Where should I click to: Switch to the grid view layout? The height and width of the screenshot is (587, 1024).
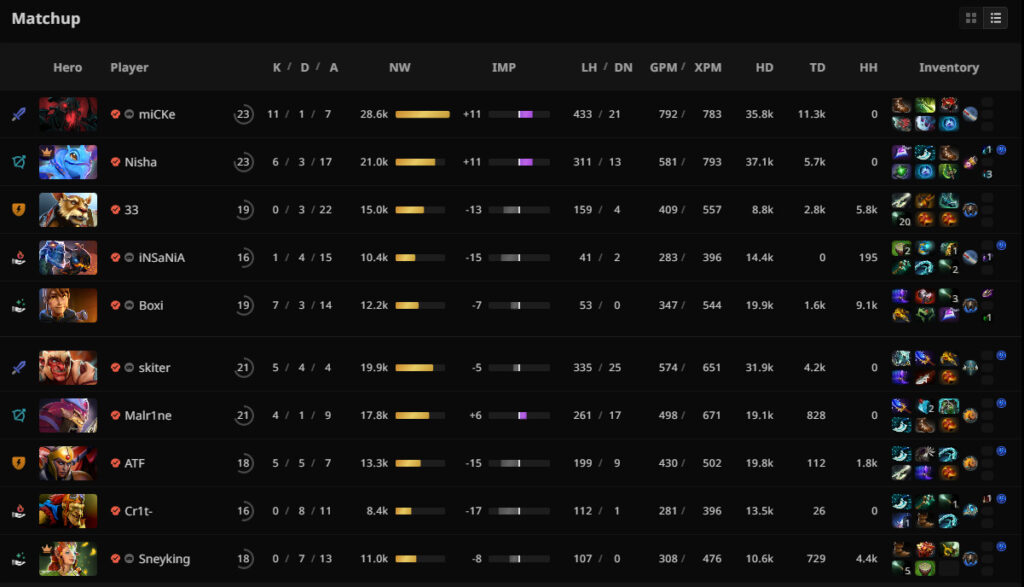click(971, 18)
